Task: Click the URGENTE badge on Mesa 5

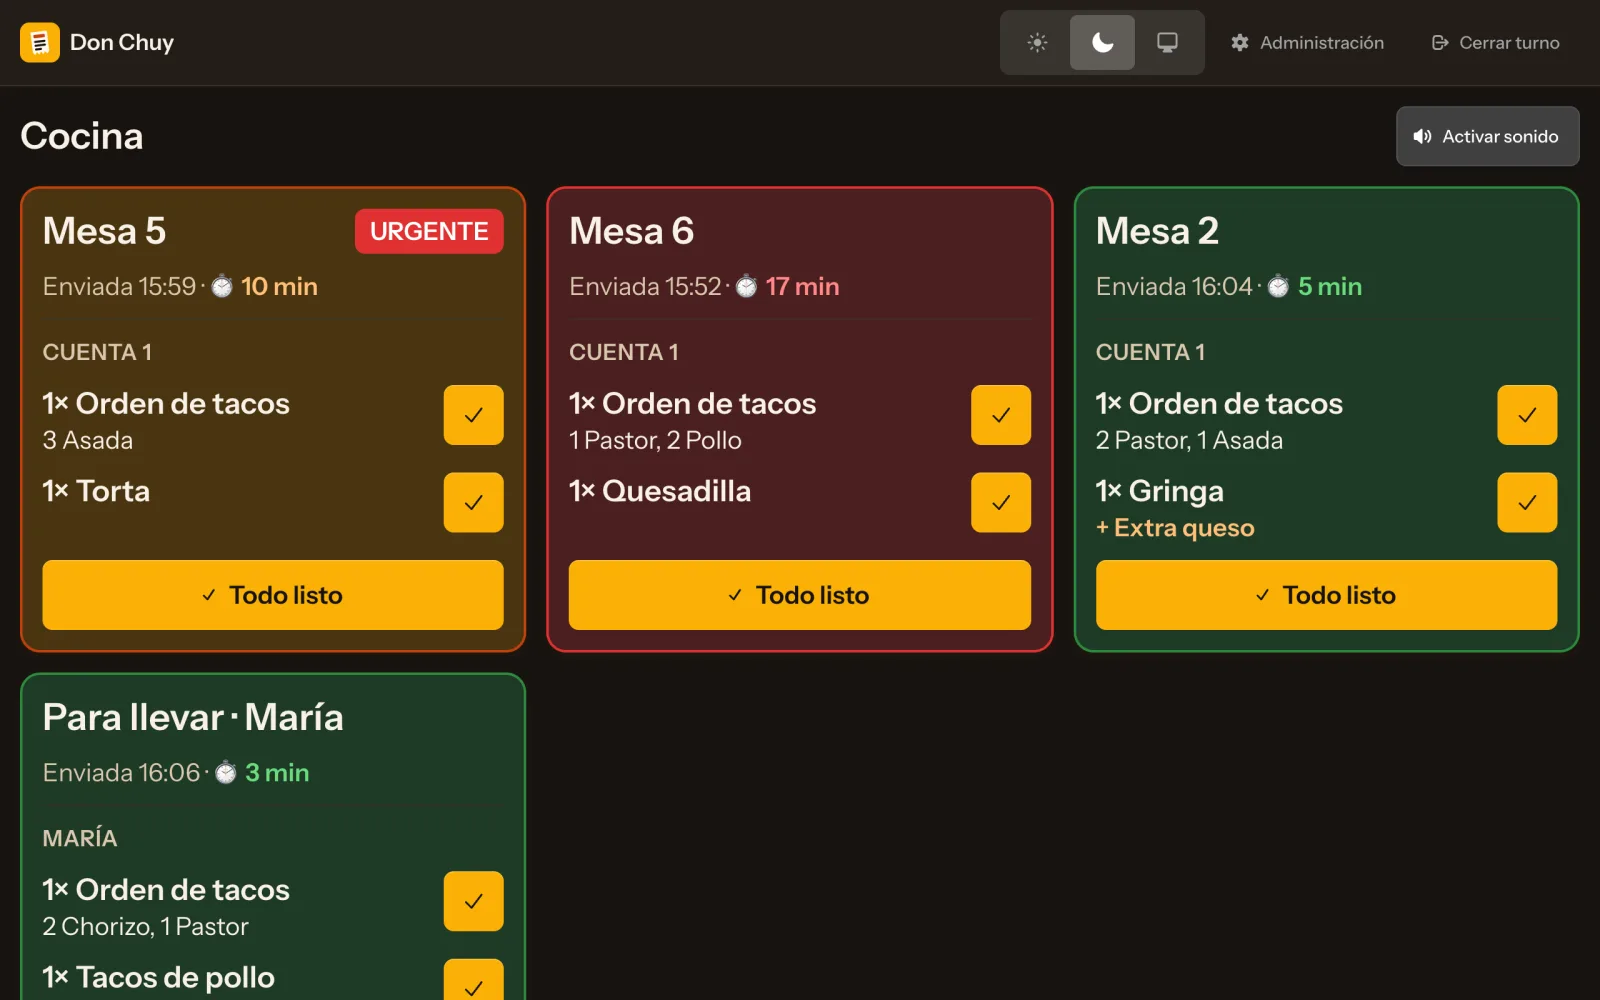Action: coord(429,231)
